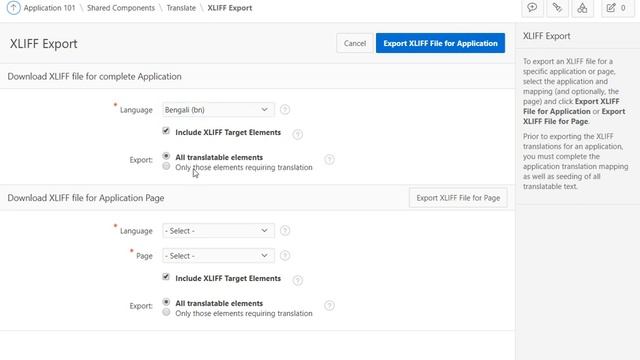The width and height of the screenshot is (640, 360).
Task: Click the XLIFF Export help panel title
Action: 547,36
